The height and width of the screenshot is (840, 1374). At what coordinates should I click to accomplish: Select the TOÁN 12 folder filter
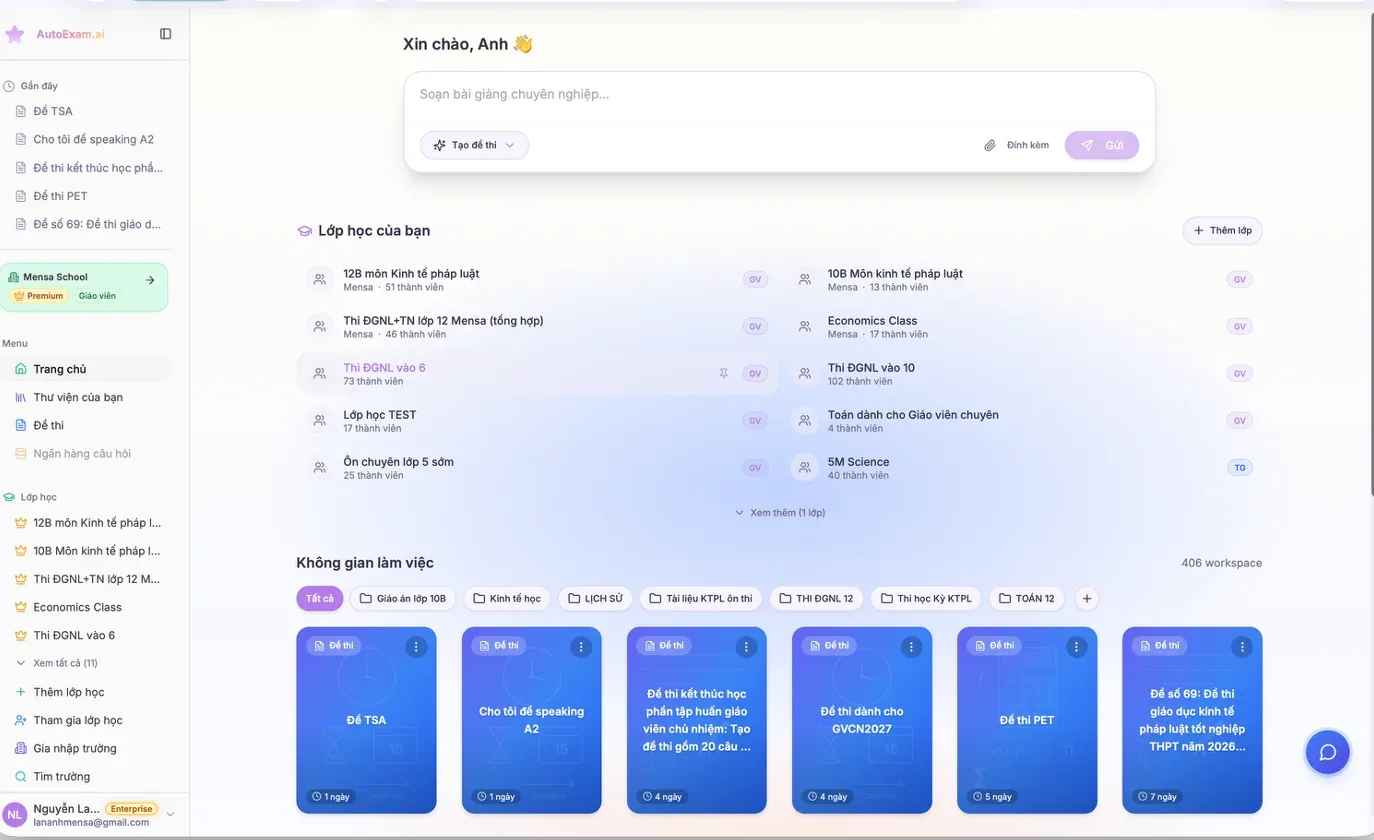tap(1027, 599)
